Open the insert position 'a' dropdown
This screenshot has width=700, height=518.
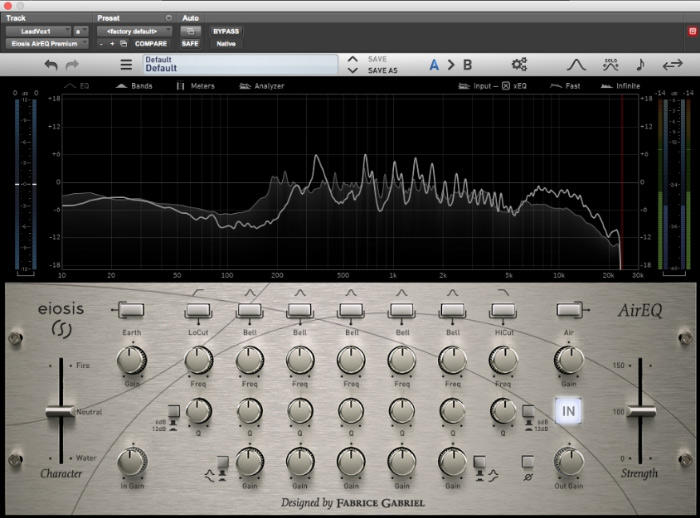[81, 31]
